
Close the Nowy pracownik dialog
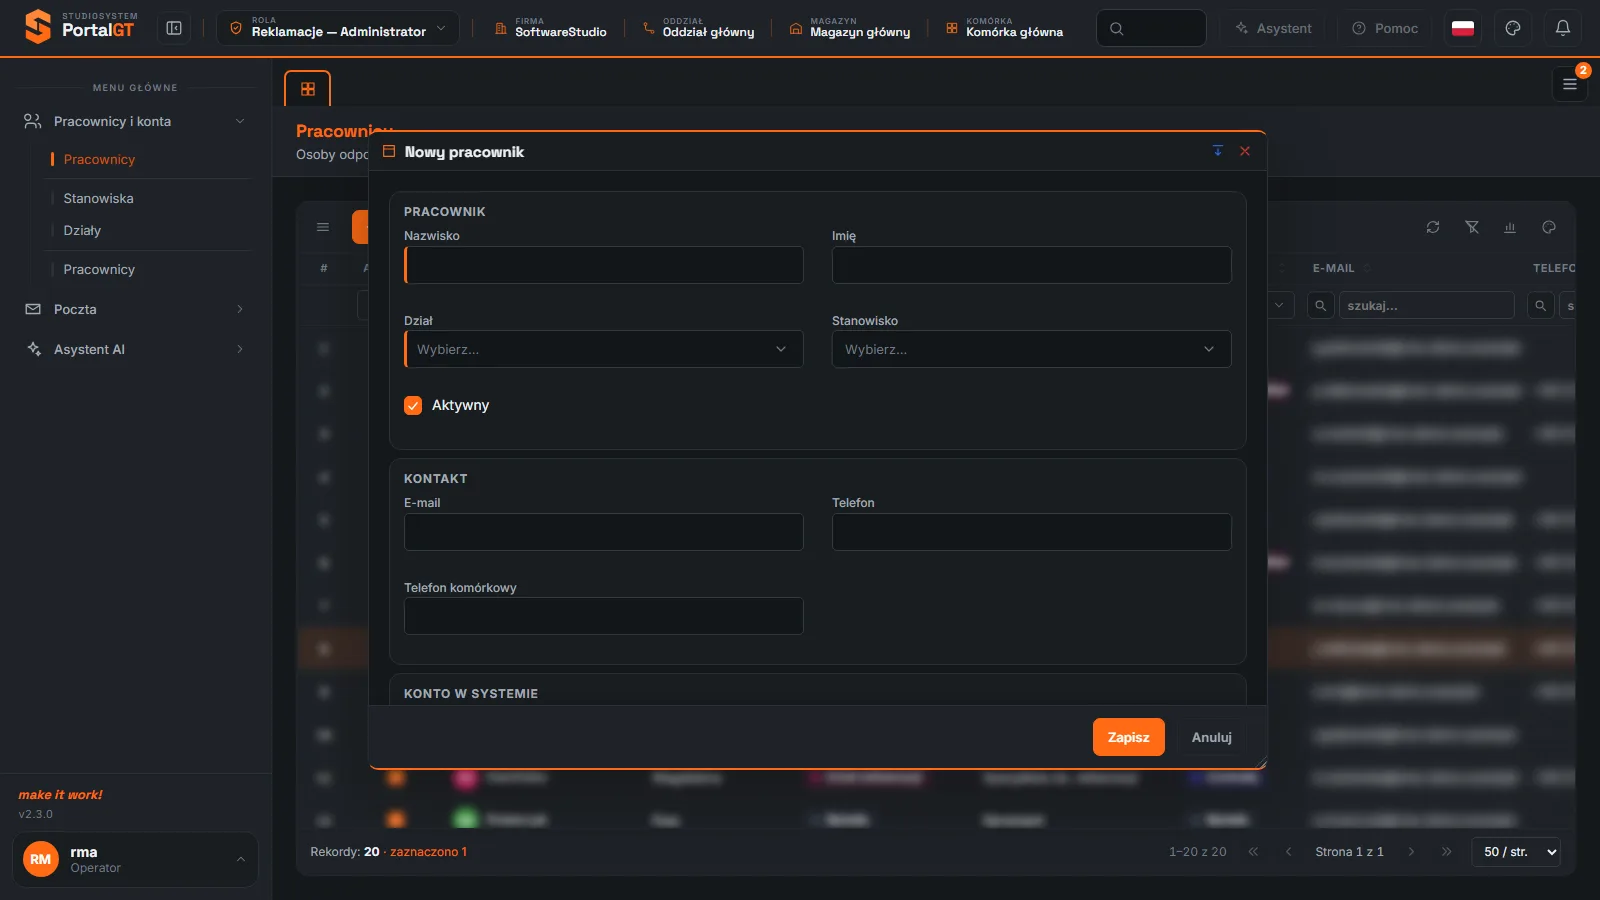(x=1245, y=151)
